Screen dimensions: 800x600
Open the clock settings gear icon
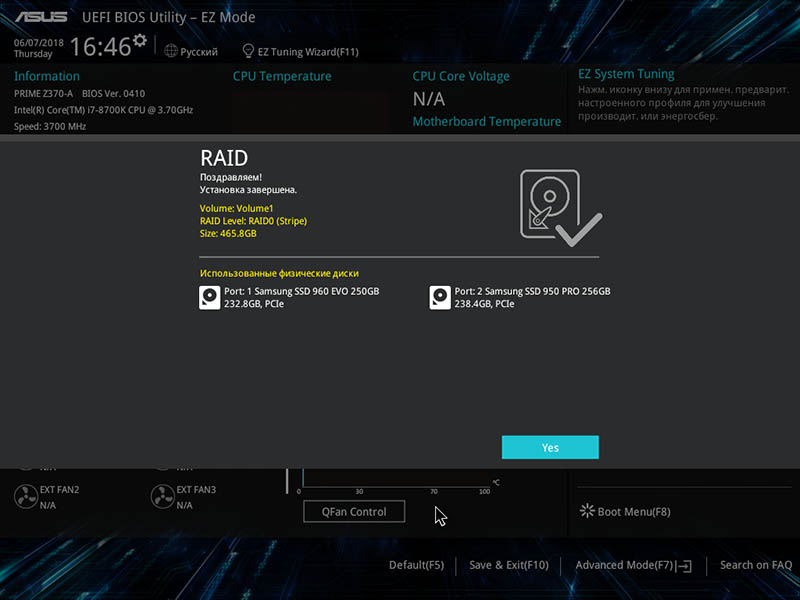click(x=140, y=40)
